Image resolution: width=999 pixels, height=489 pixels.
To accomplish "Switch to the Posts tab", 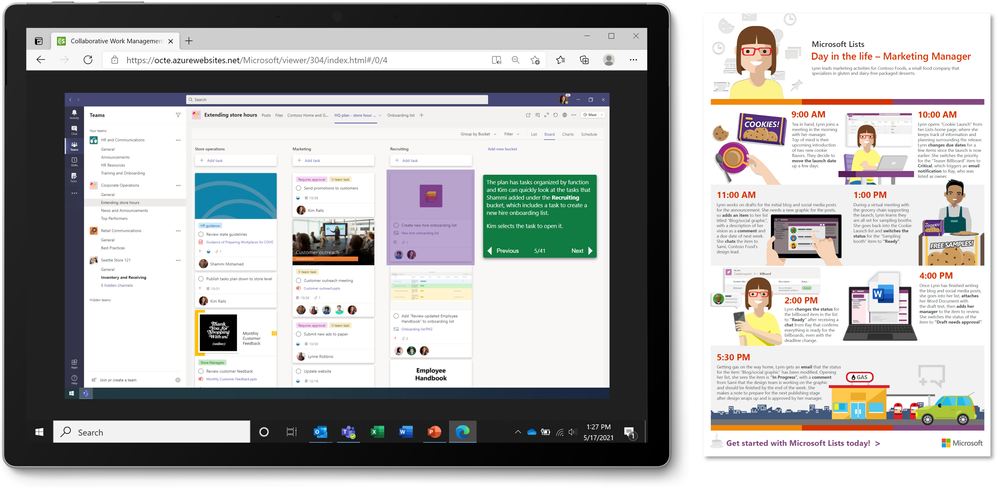I will click(x=266, y=115).
